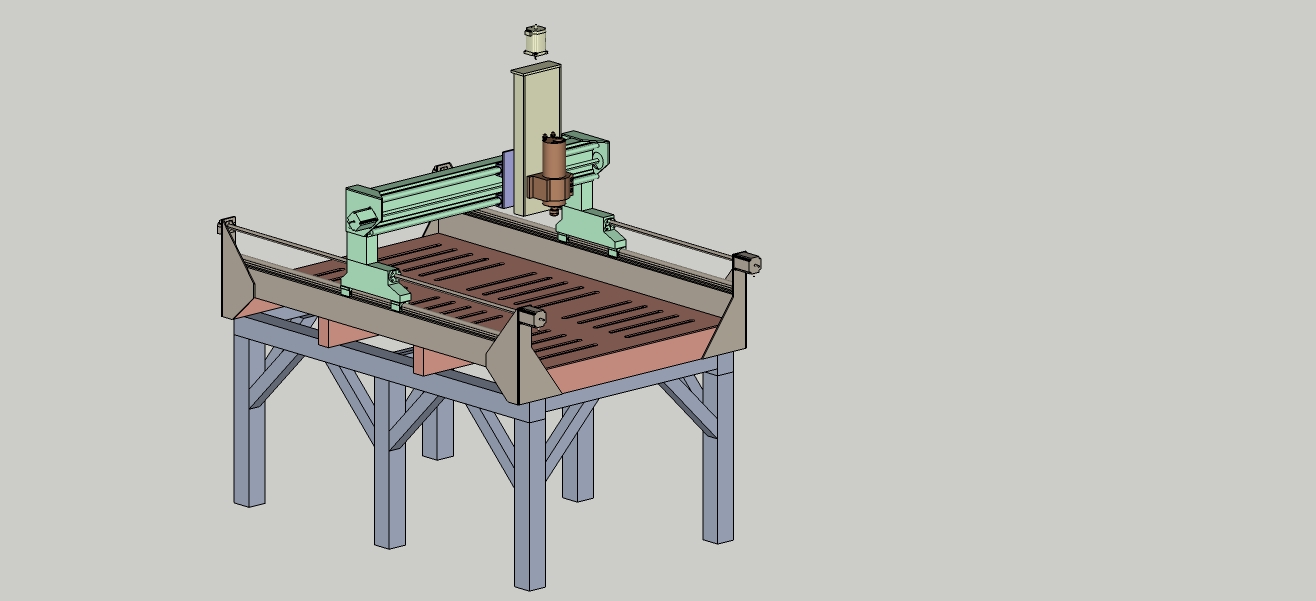Screen dimensions: 1316x601
Task: Select the left green gantry upright
Action: 361,240
